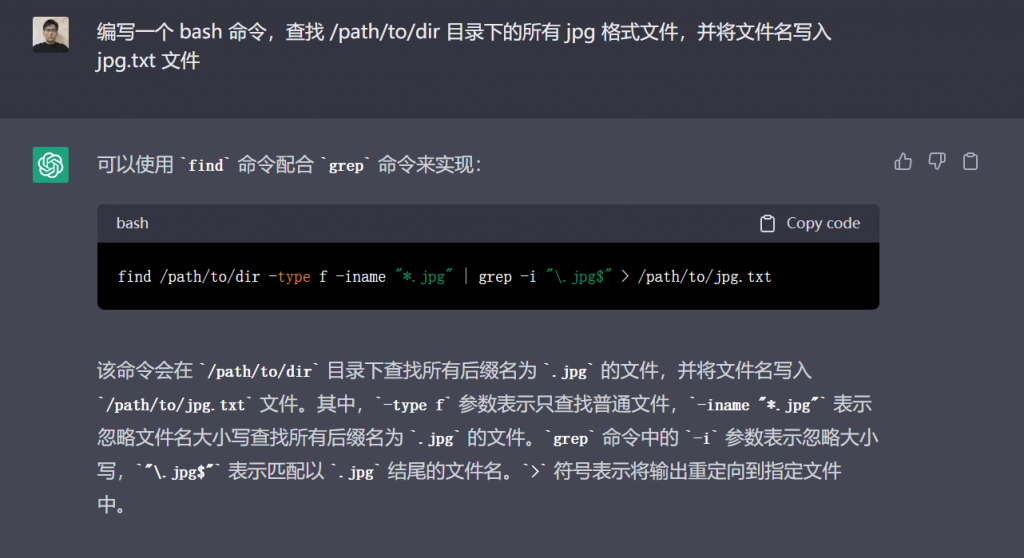Click the explanation paragraph starting '该命令会在'
Screen dimensions: 1024x558
pyautogui.click(x=487, y=437)
